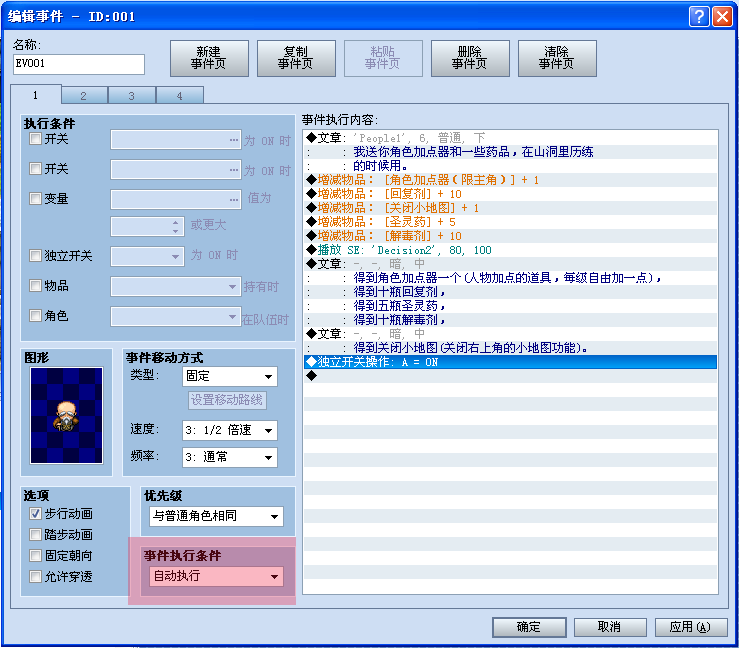Image resolution: width=739 pixels, height=648 pixels.
Task: Select 增减物品 [回复剂] + 10 line
Action: (x=510, y=194)
